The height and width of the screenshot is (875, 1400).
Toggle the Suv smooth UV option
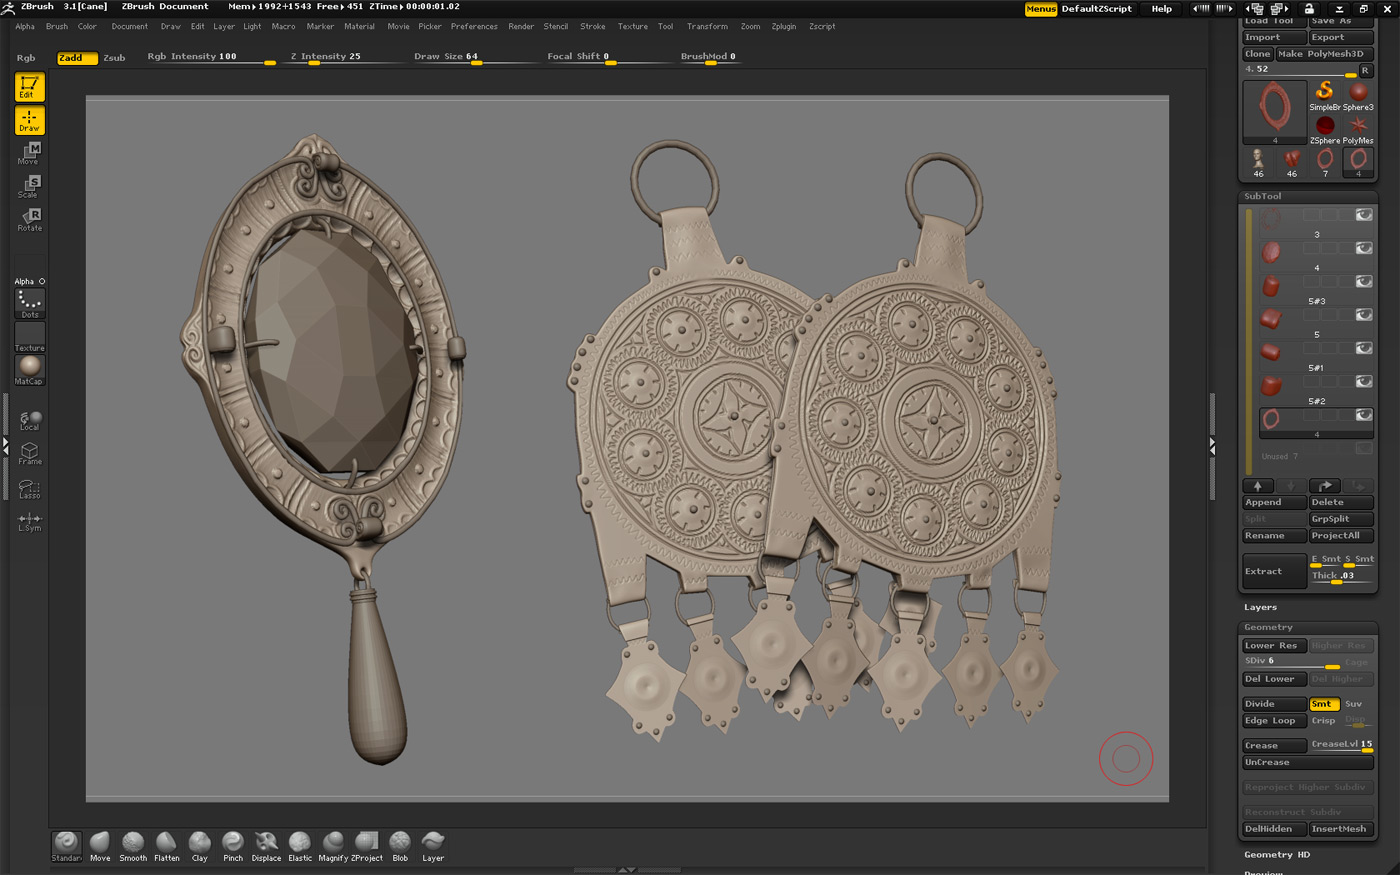click(1354, 704)
